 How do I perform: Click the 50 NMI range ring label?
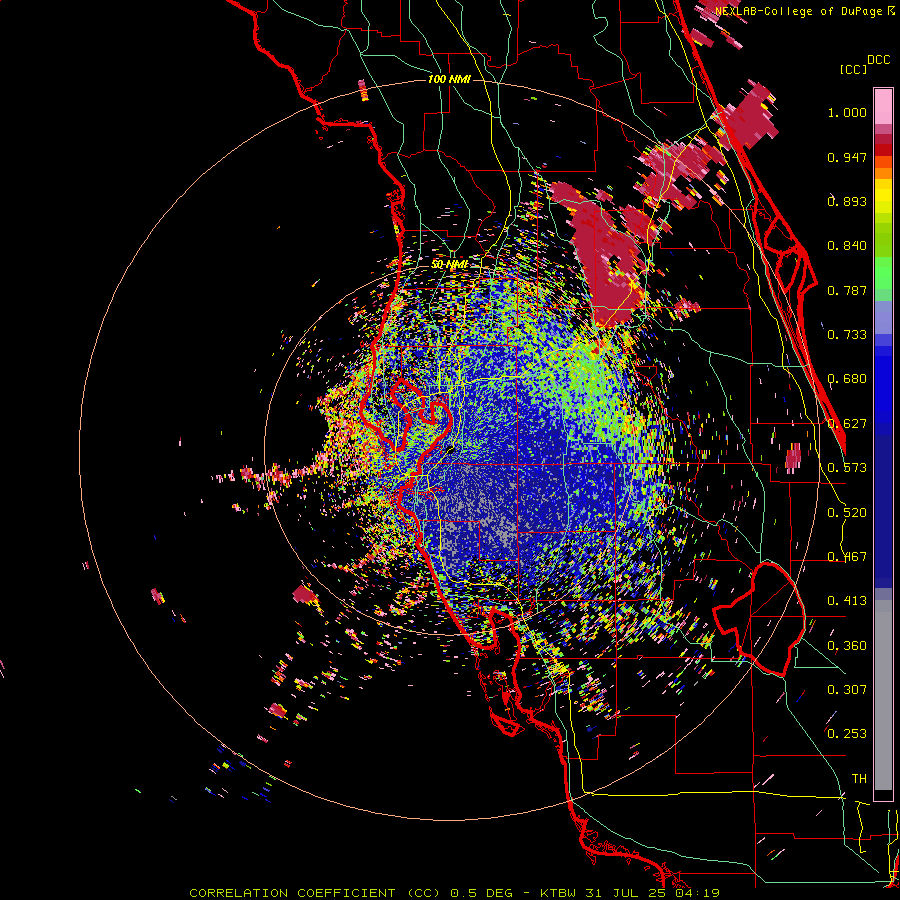click(449, 265)
